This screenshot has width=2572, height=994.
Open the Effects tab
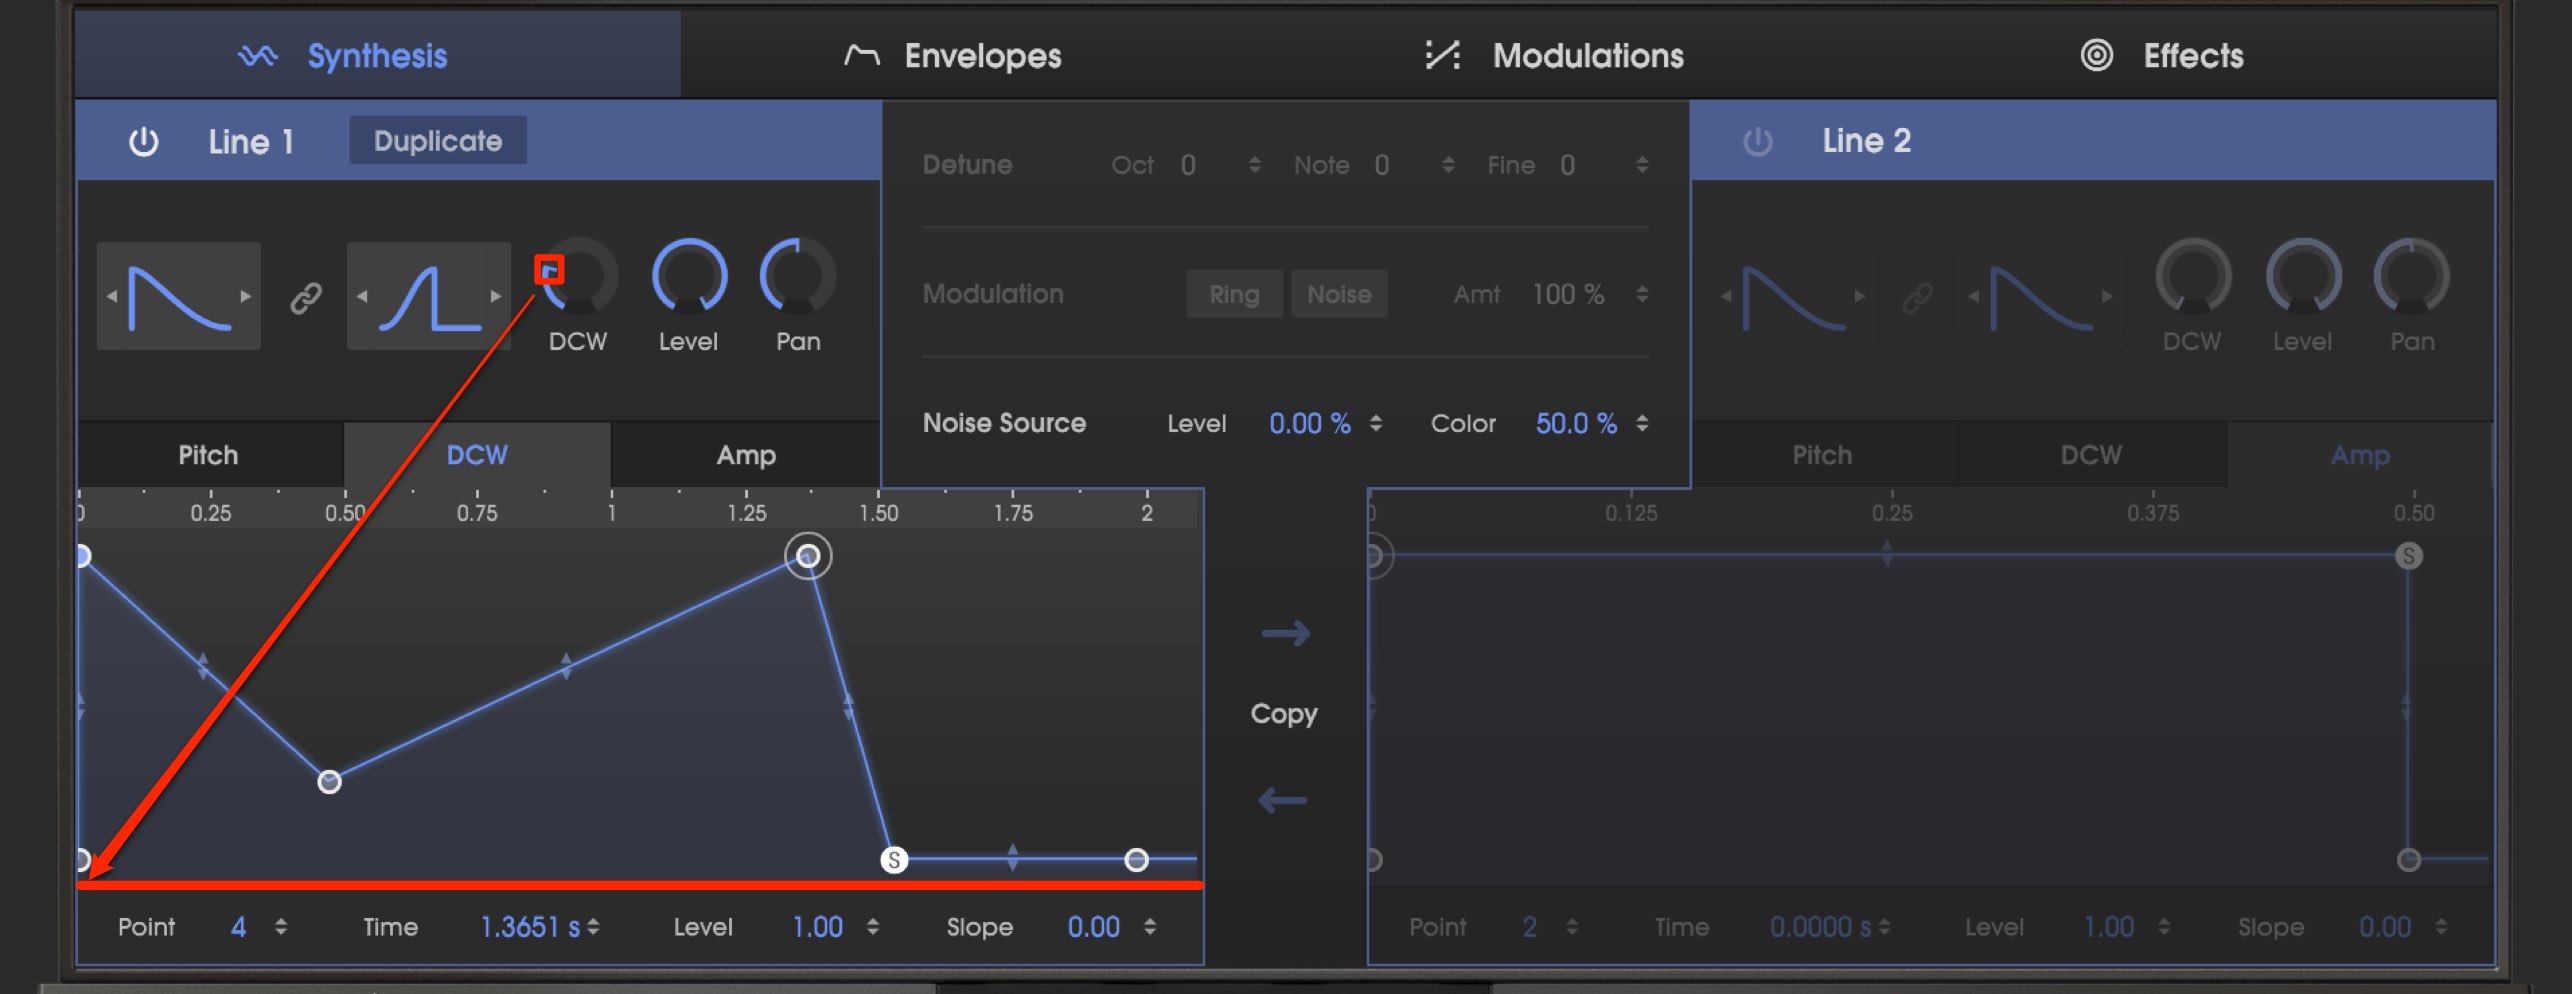tap(2162, 56)
